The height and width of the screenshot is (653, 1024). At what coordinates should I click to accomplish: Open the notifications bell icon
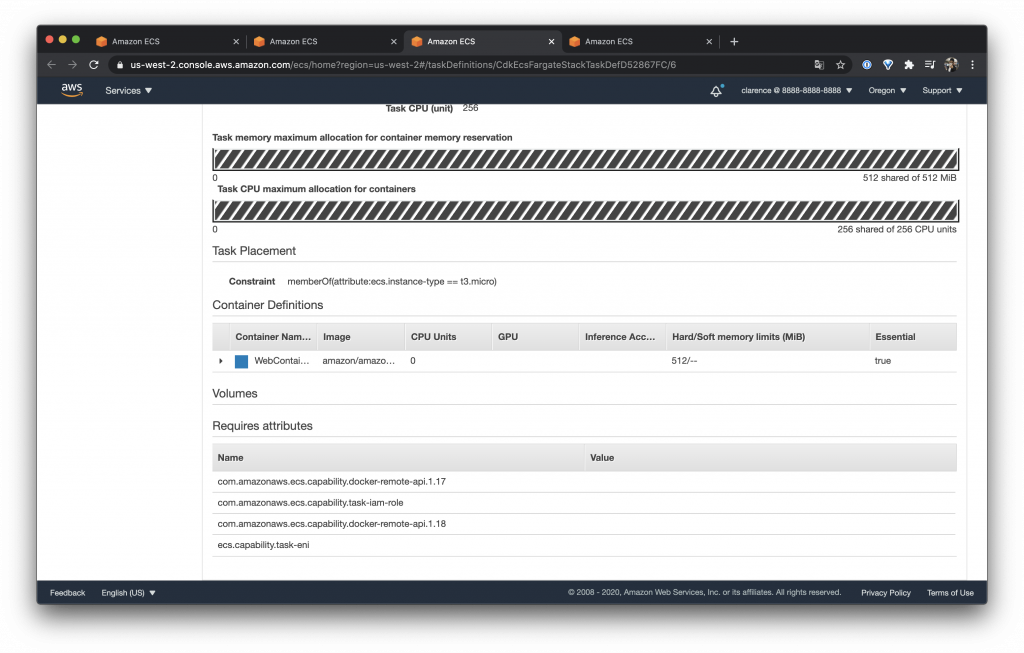716,91
